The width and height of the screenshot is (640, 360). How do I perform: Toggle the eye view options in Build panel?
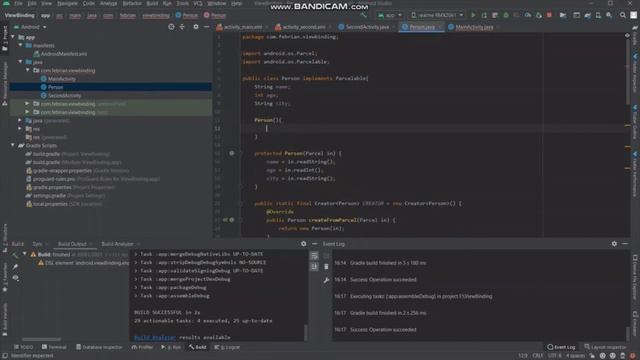(x=16, y=278)
